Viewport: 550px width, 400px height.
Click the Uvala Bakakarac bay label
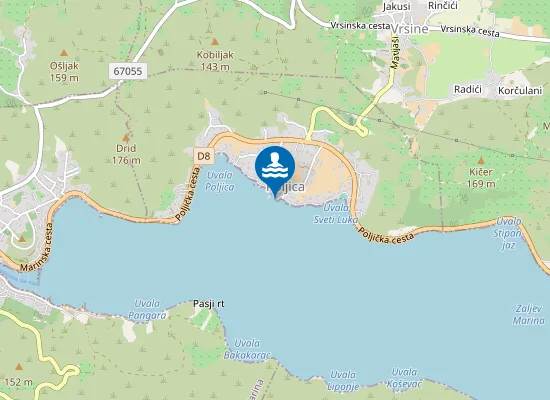coord(247,349)
